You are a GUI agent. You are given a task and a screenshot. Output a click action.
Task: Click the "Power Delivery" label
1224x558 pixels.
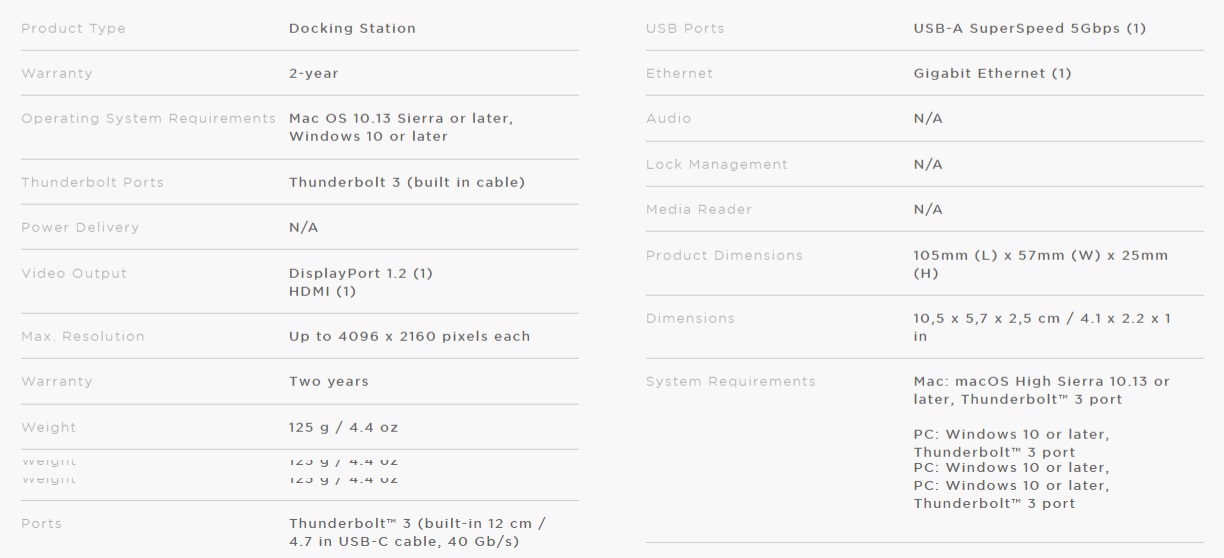pos(80,227)
